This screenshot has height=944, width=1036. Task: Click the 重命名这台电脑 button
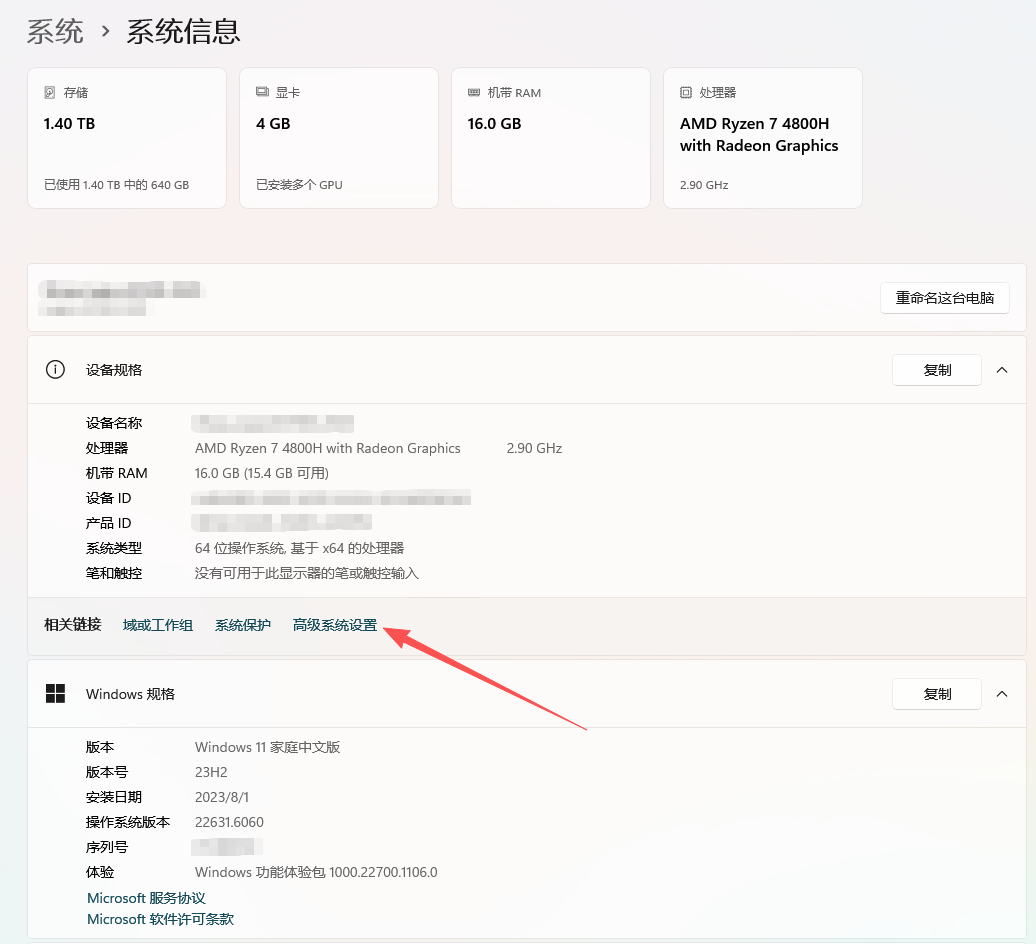pyautogui.click(x=943, y=297)
